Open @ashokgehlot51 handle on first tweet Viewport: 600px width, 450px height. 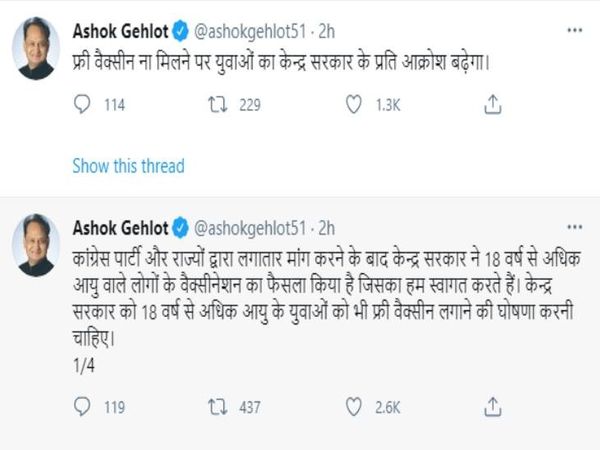click(x=250, y=27)
